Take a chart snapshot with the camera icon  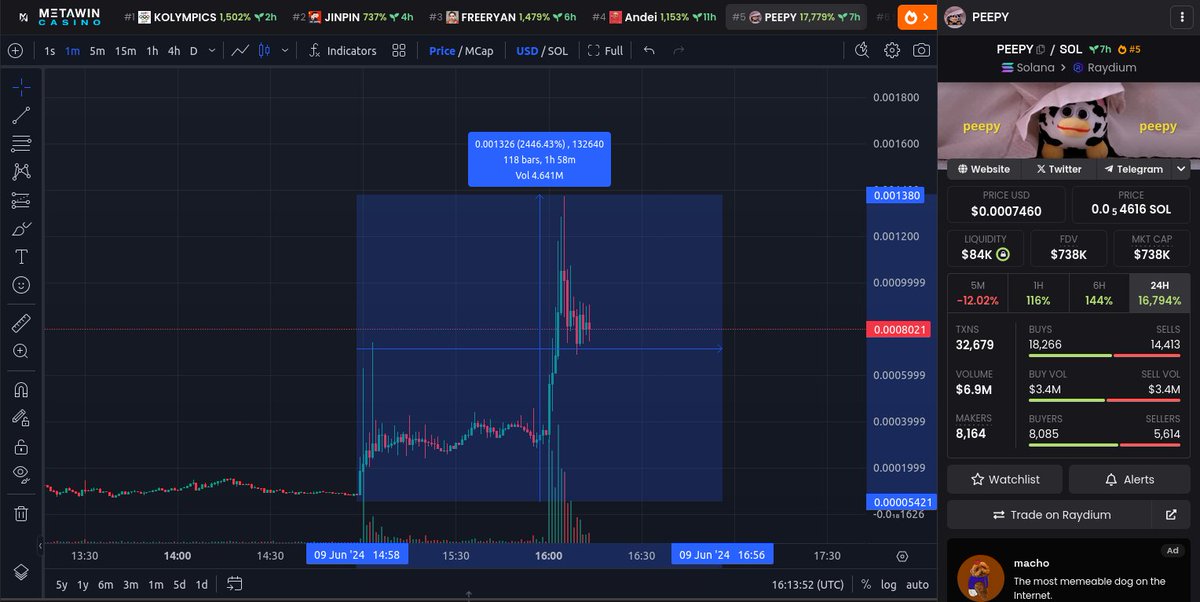(x=921, y=50)
